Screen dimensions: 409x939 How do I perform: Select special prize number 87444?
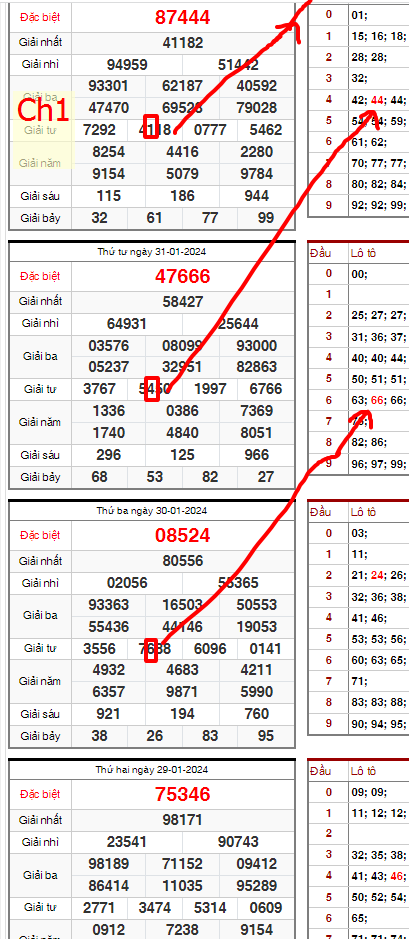183,17
